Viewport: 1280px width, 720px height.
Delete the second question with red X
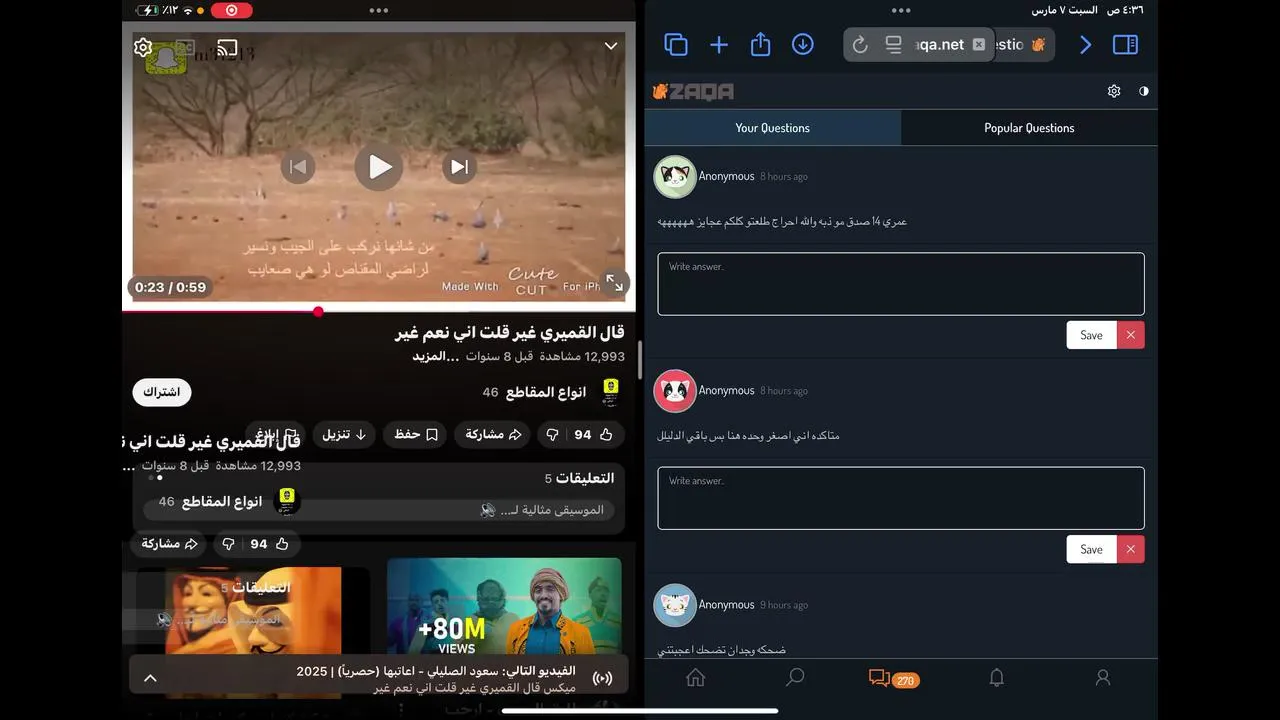coord(1131,549)
